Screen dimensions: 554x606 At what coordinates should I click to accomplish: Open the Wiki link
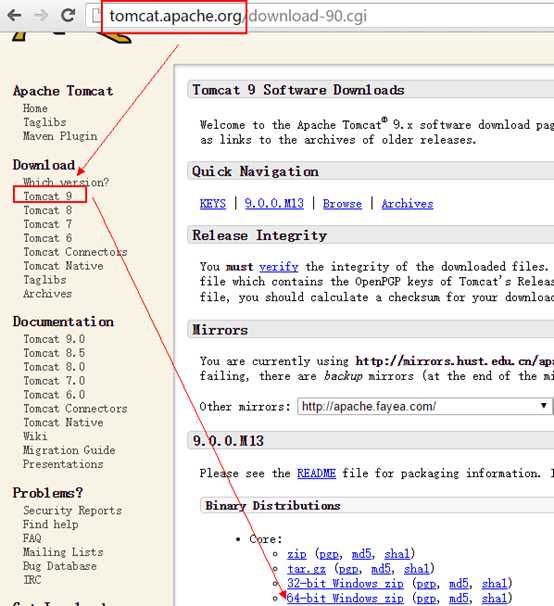[35, 436]
